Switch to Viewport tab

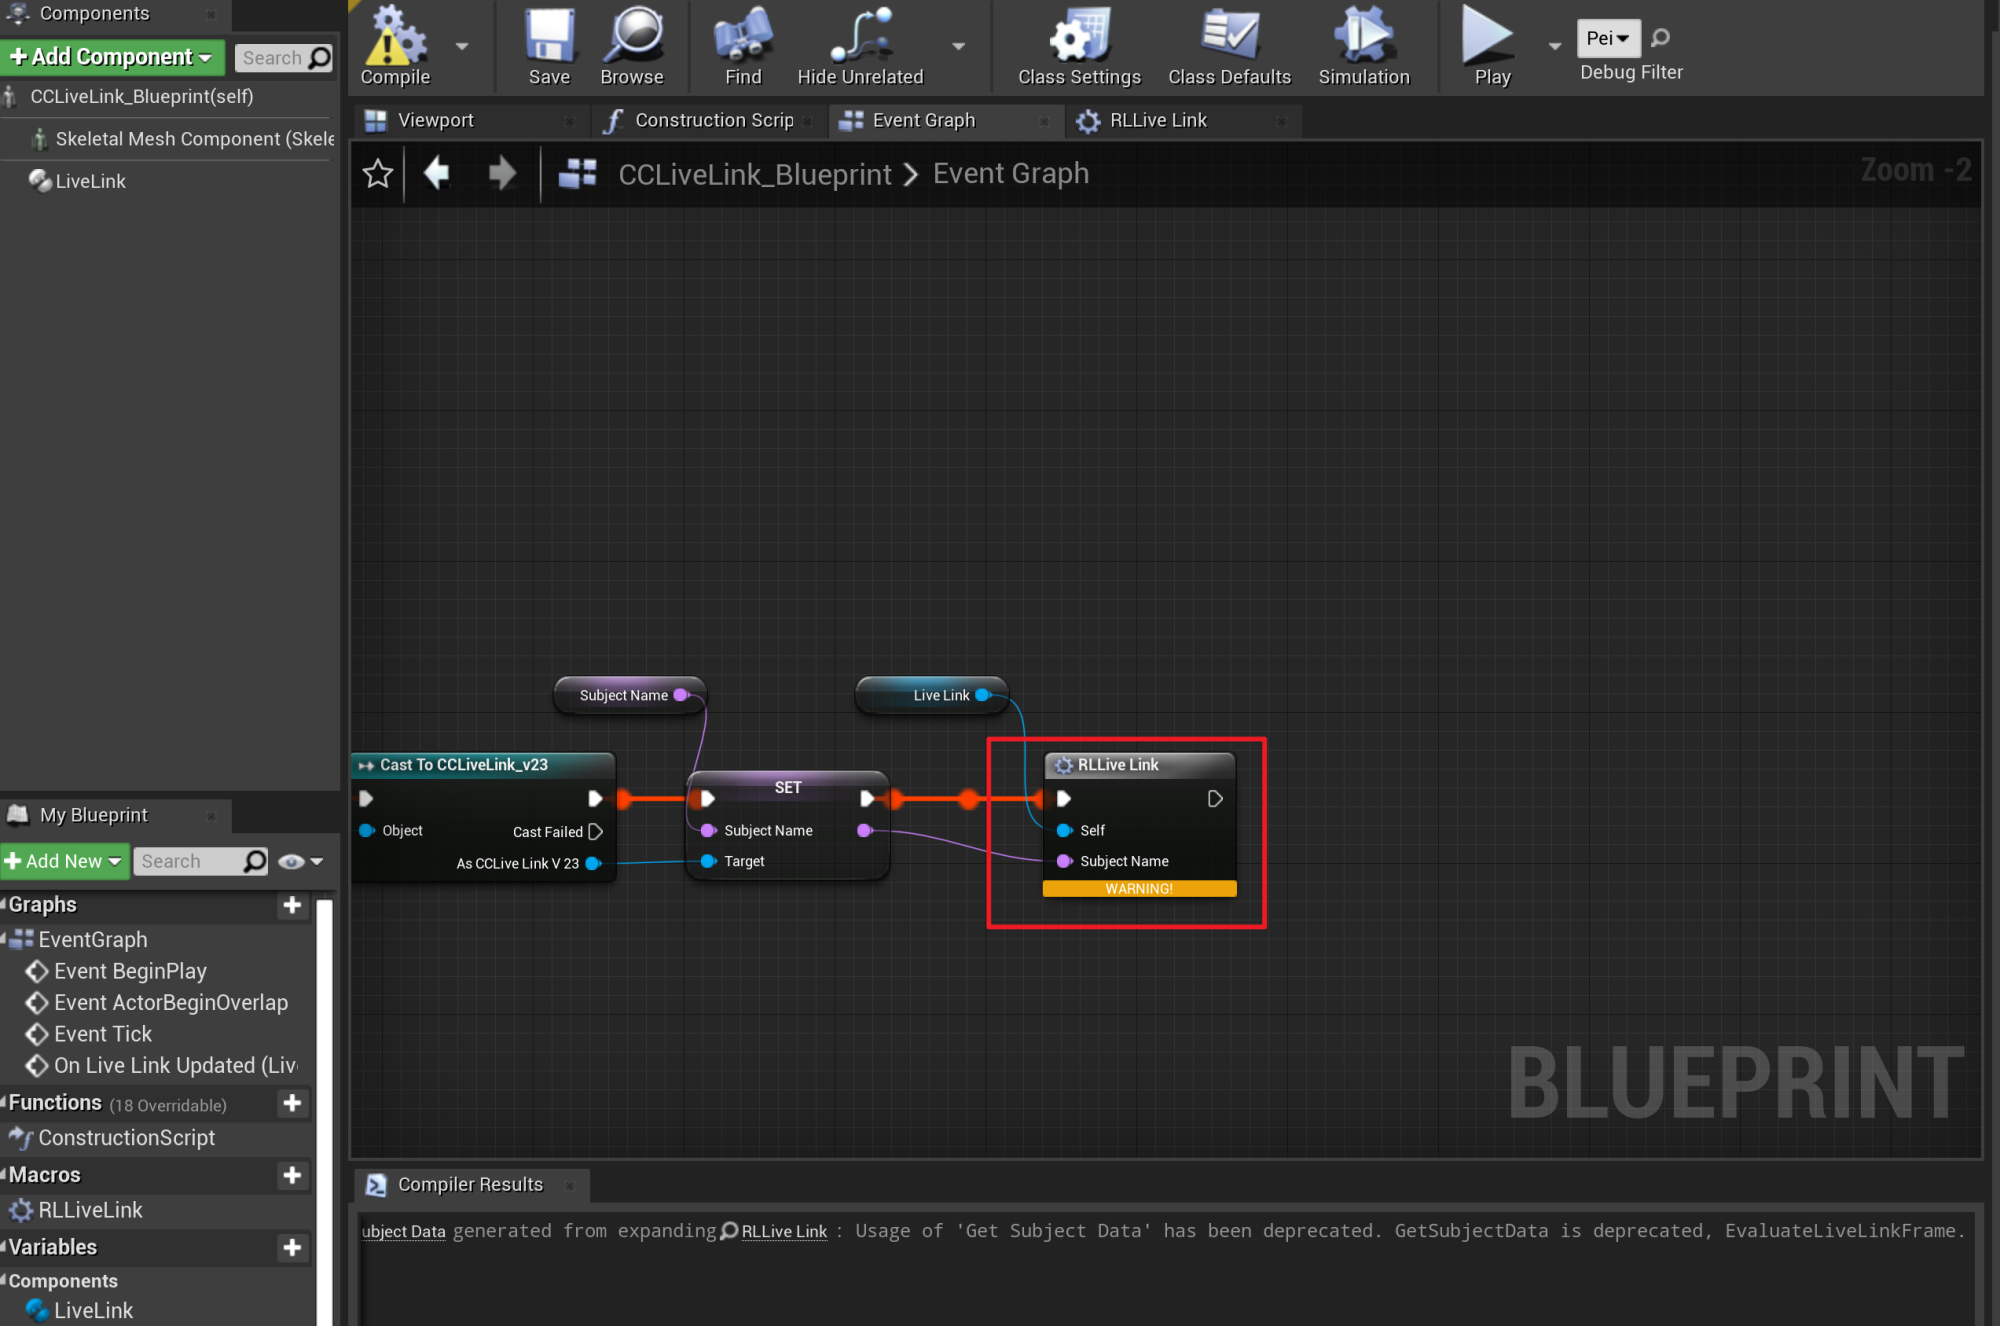pyautogui.click(x=436, y=120)
